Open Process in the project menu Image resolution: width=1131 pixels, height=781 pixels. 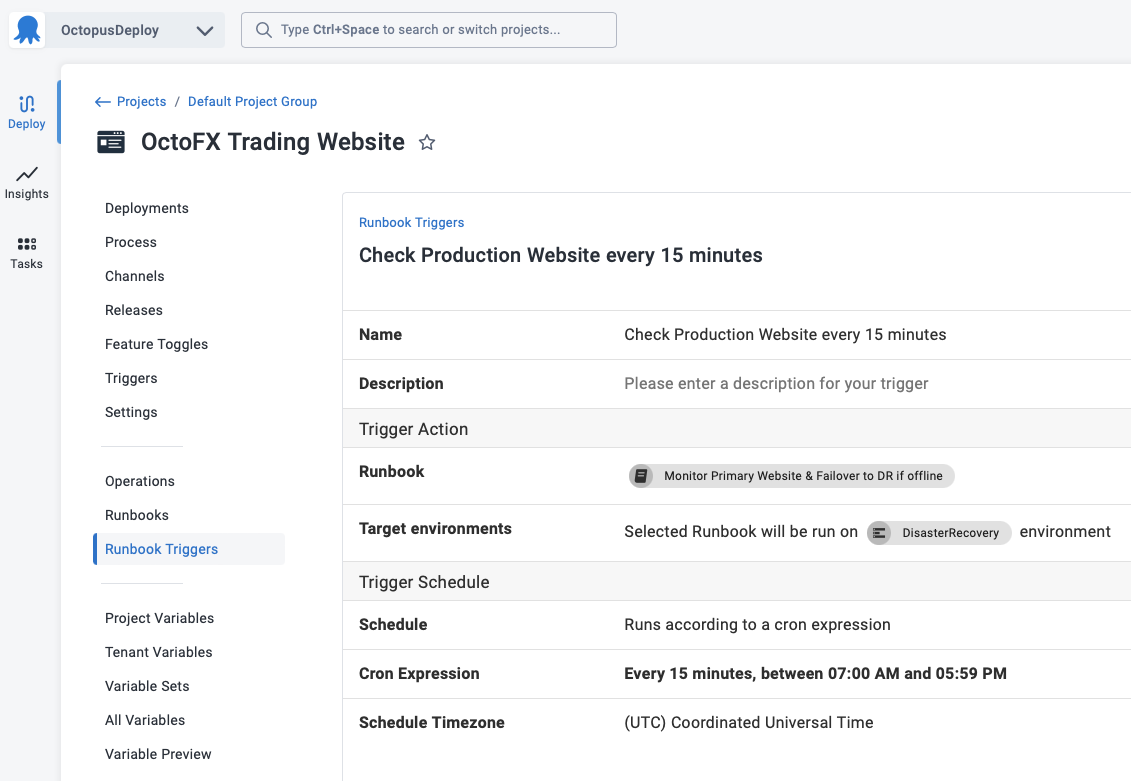[131, 242]
